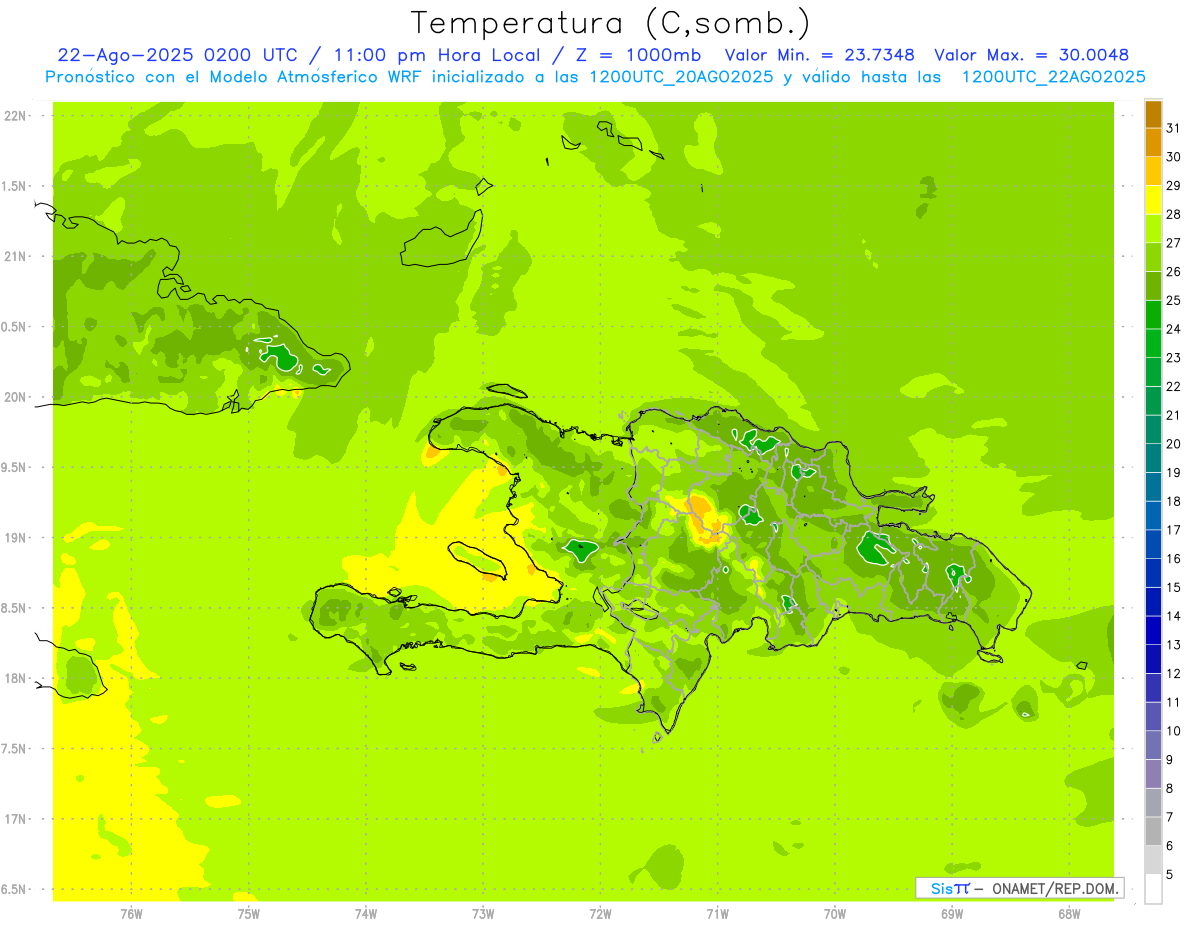Click the 75W longitude label
The height and width of the screenshot is (927, 1200).
tap(249, 914)
